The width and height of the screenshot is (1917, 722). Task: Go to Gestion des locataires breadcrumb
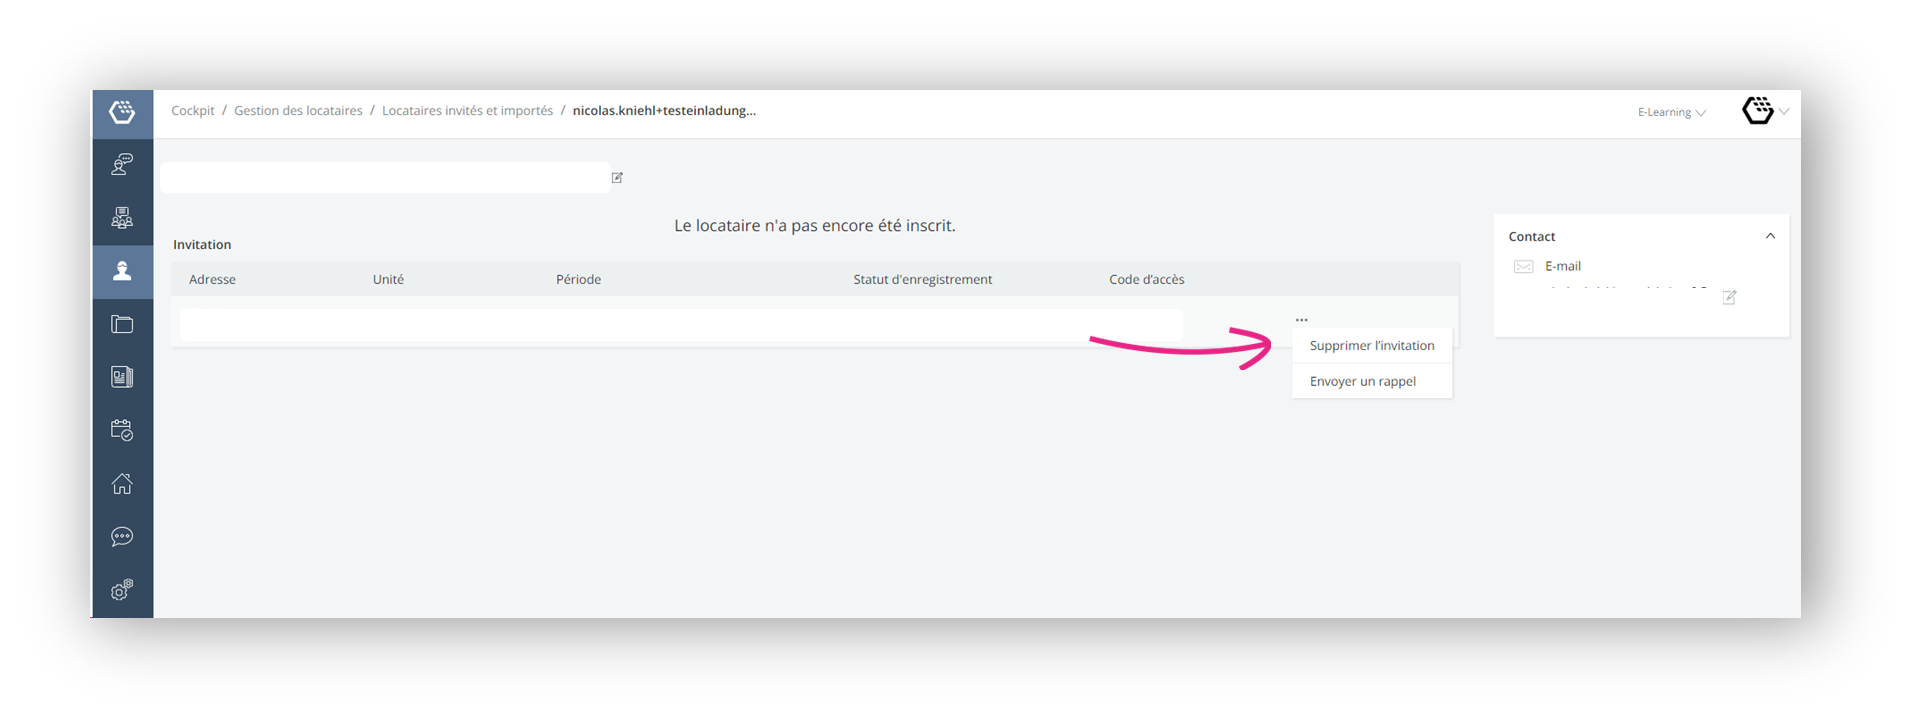(298, 111)
